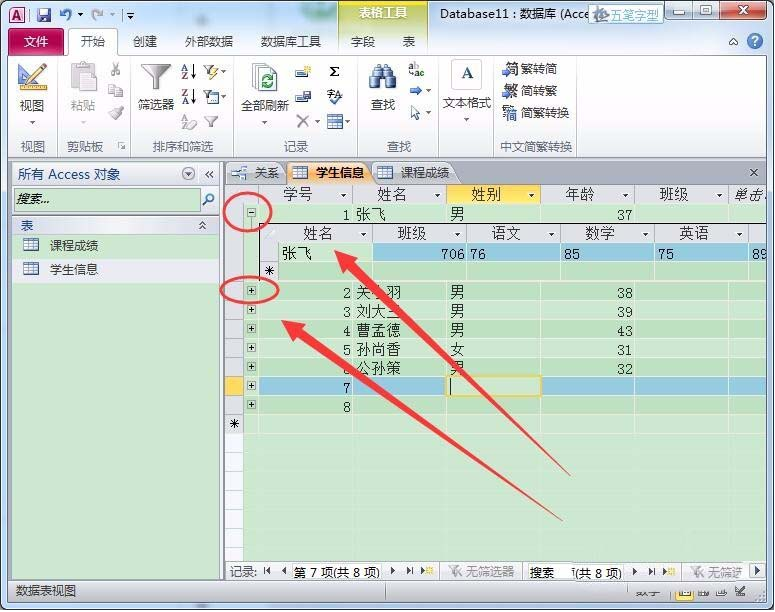Collapse the expanded subdatasheet for 张飞
Screen dimensions: 775x612
(x=252, y=214)
